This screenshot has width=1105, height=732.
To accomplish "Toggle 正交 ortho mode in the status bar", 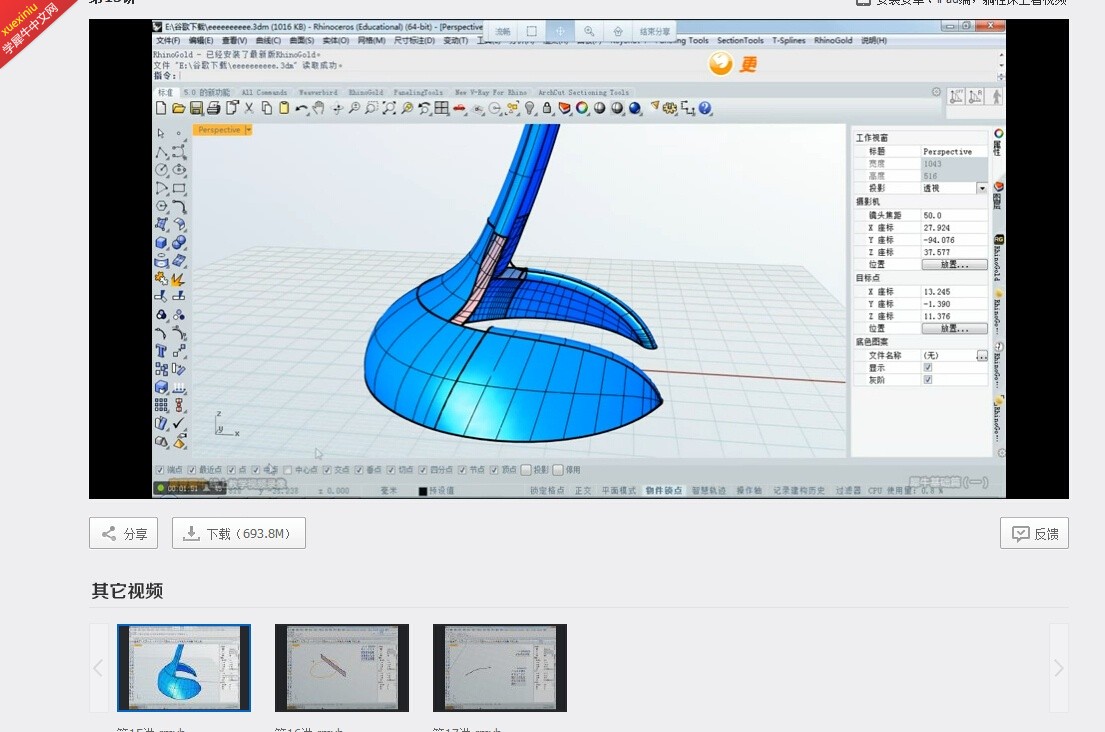I will point(583,490).
